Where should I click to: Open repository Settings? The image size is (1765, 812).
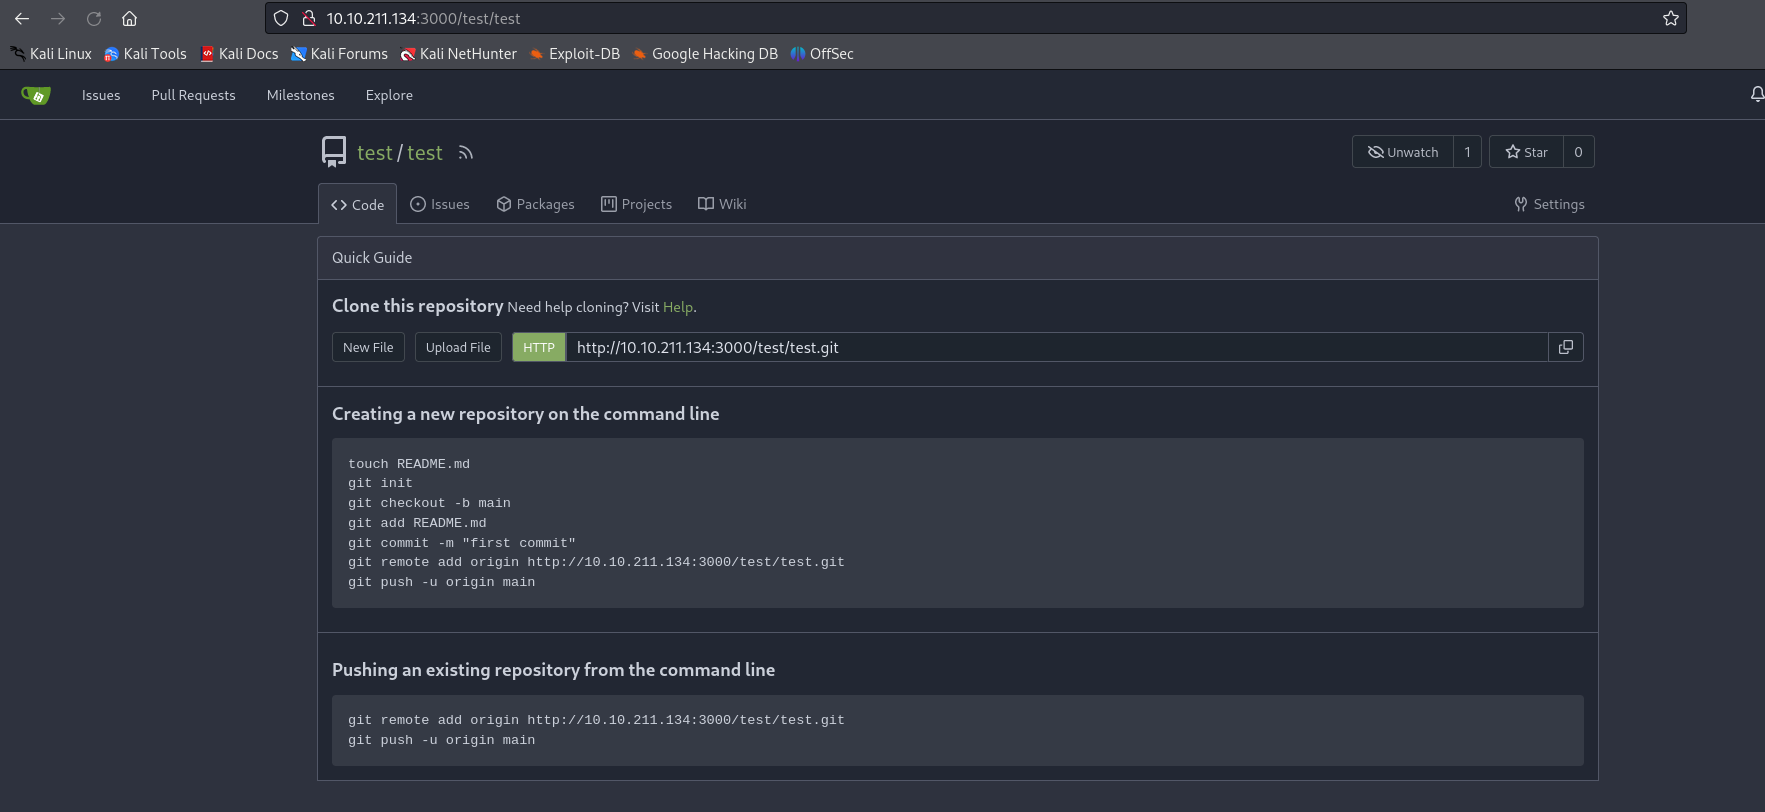point(1549,204)
